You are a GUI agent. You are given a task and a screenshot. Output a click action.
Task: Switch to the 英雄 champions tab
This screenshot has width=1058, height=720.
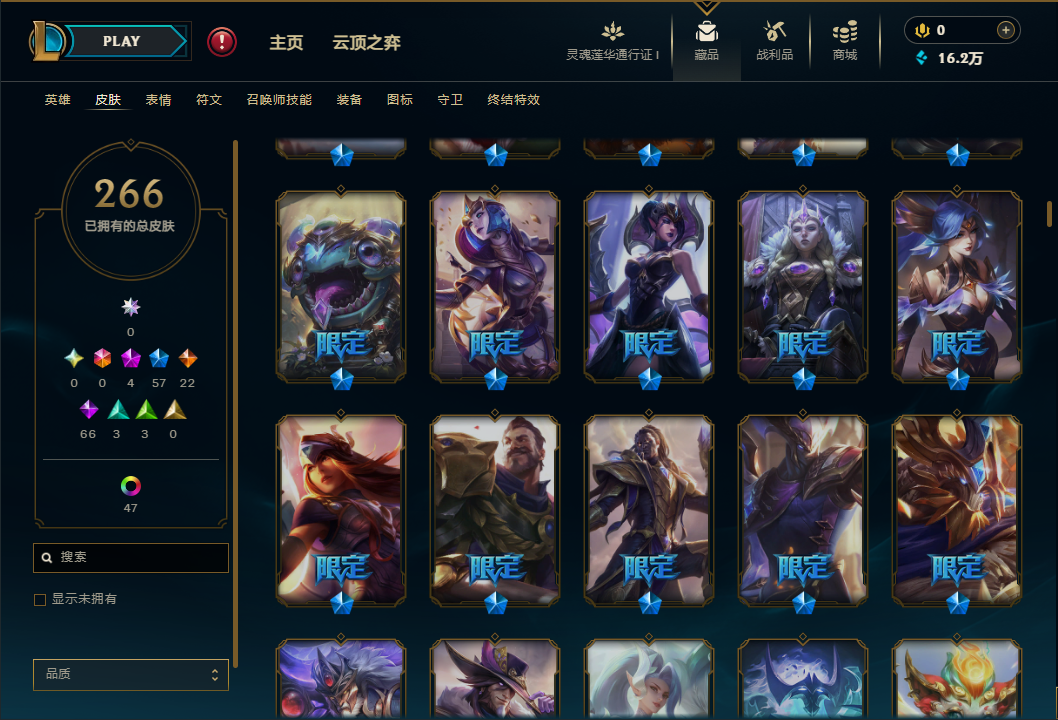tap(57, 100)
